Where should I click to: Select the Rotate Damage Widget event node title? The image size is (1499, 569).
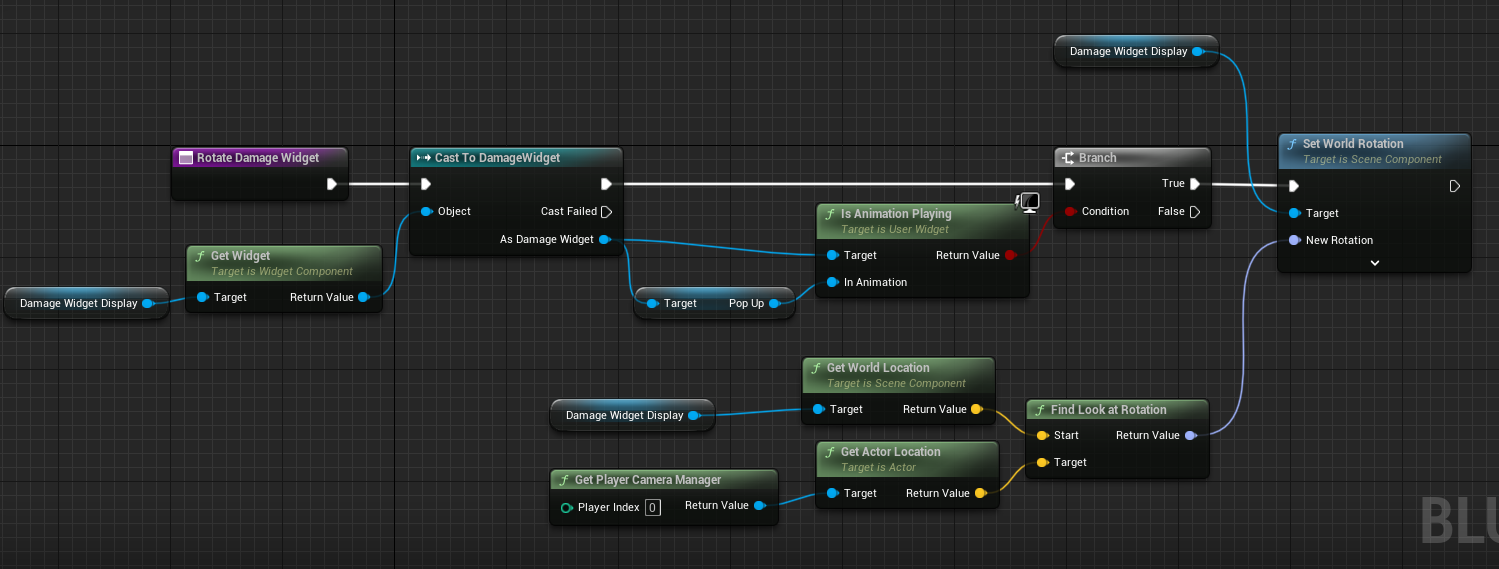(258, 158)
